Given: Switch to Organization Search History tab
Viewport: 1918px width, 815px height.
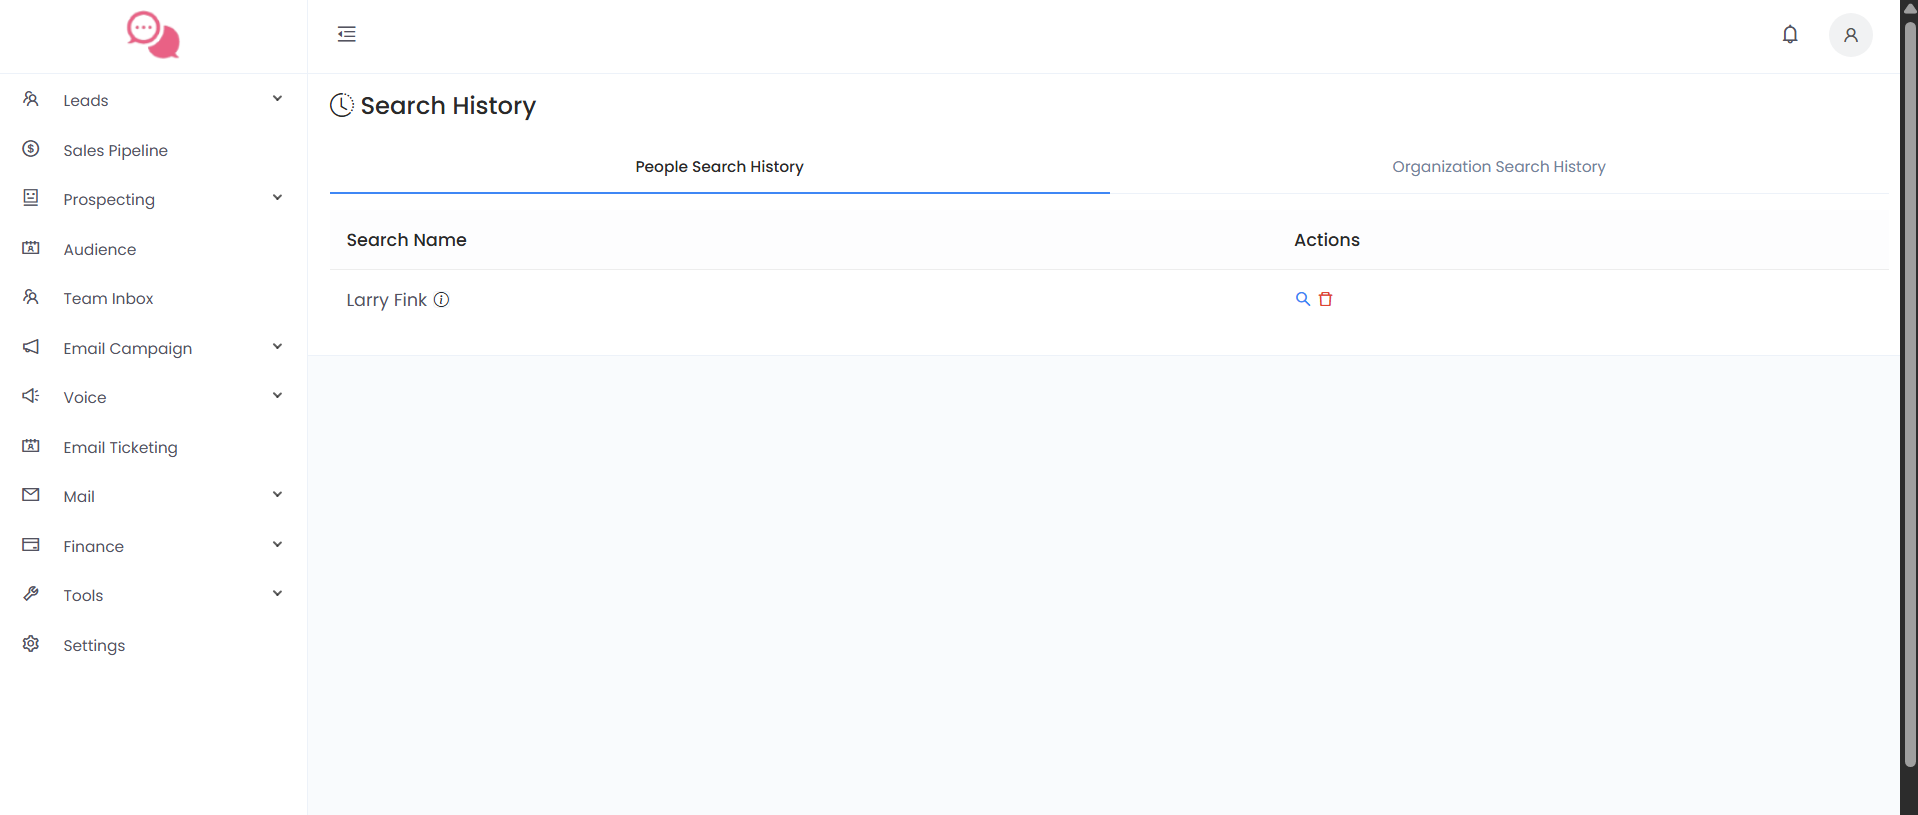Looking at the screenshot, I should (x=1498, y=167).
